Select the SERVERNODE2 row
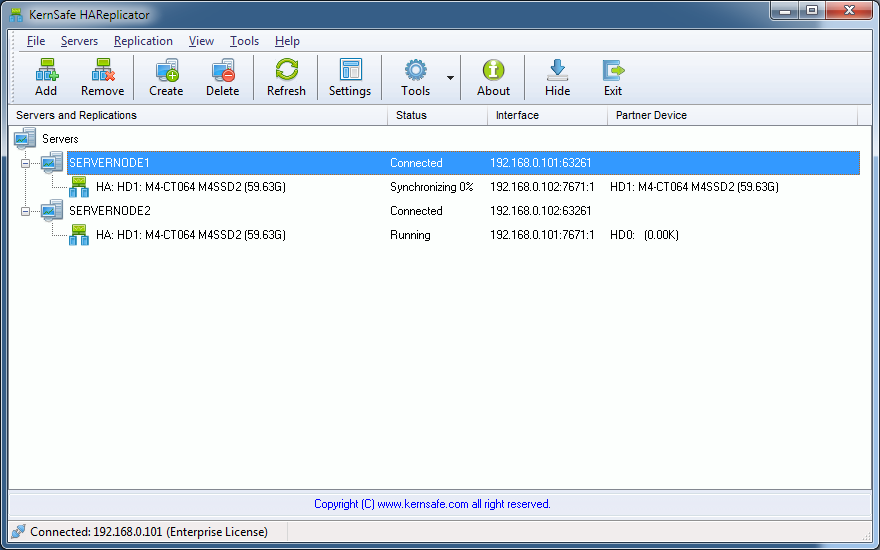This screenshot has width=880, height=550. [109, 211]
